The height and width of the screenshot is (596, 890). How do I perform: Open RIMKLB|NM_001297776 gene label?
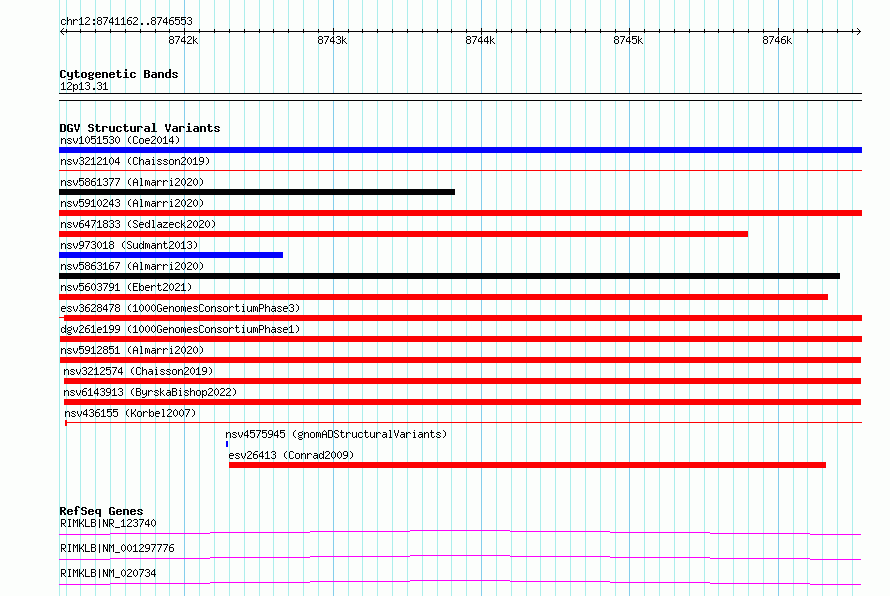tap(117, 548)
